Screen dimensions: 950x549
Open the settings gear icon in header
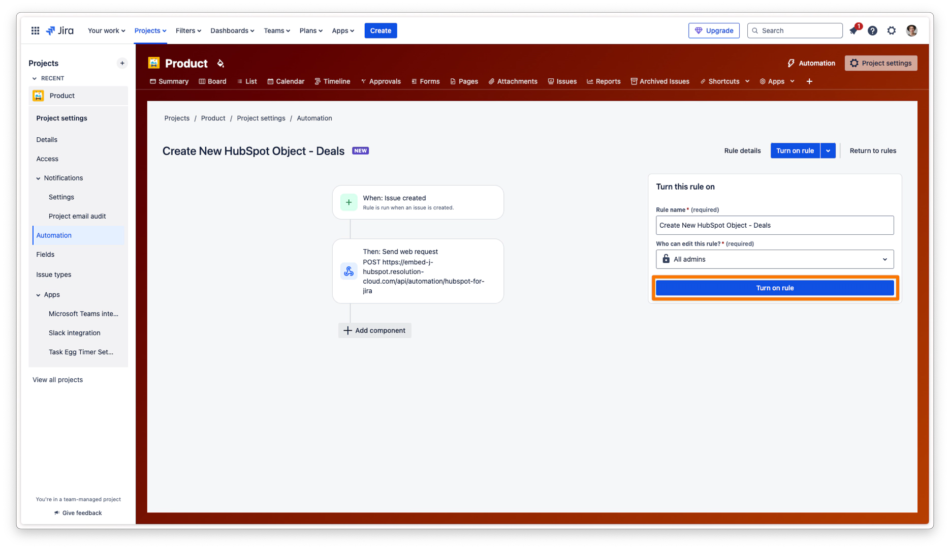click(891, 30)
